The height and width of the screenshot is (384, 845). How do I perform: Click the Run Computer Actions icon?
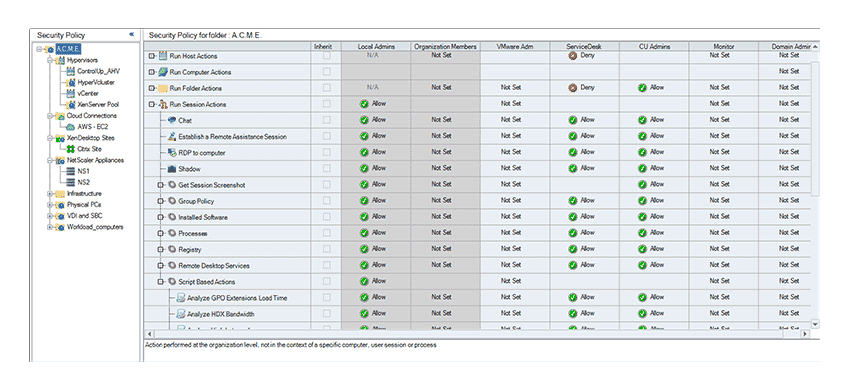(x=163, y=72)
